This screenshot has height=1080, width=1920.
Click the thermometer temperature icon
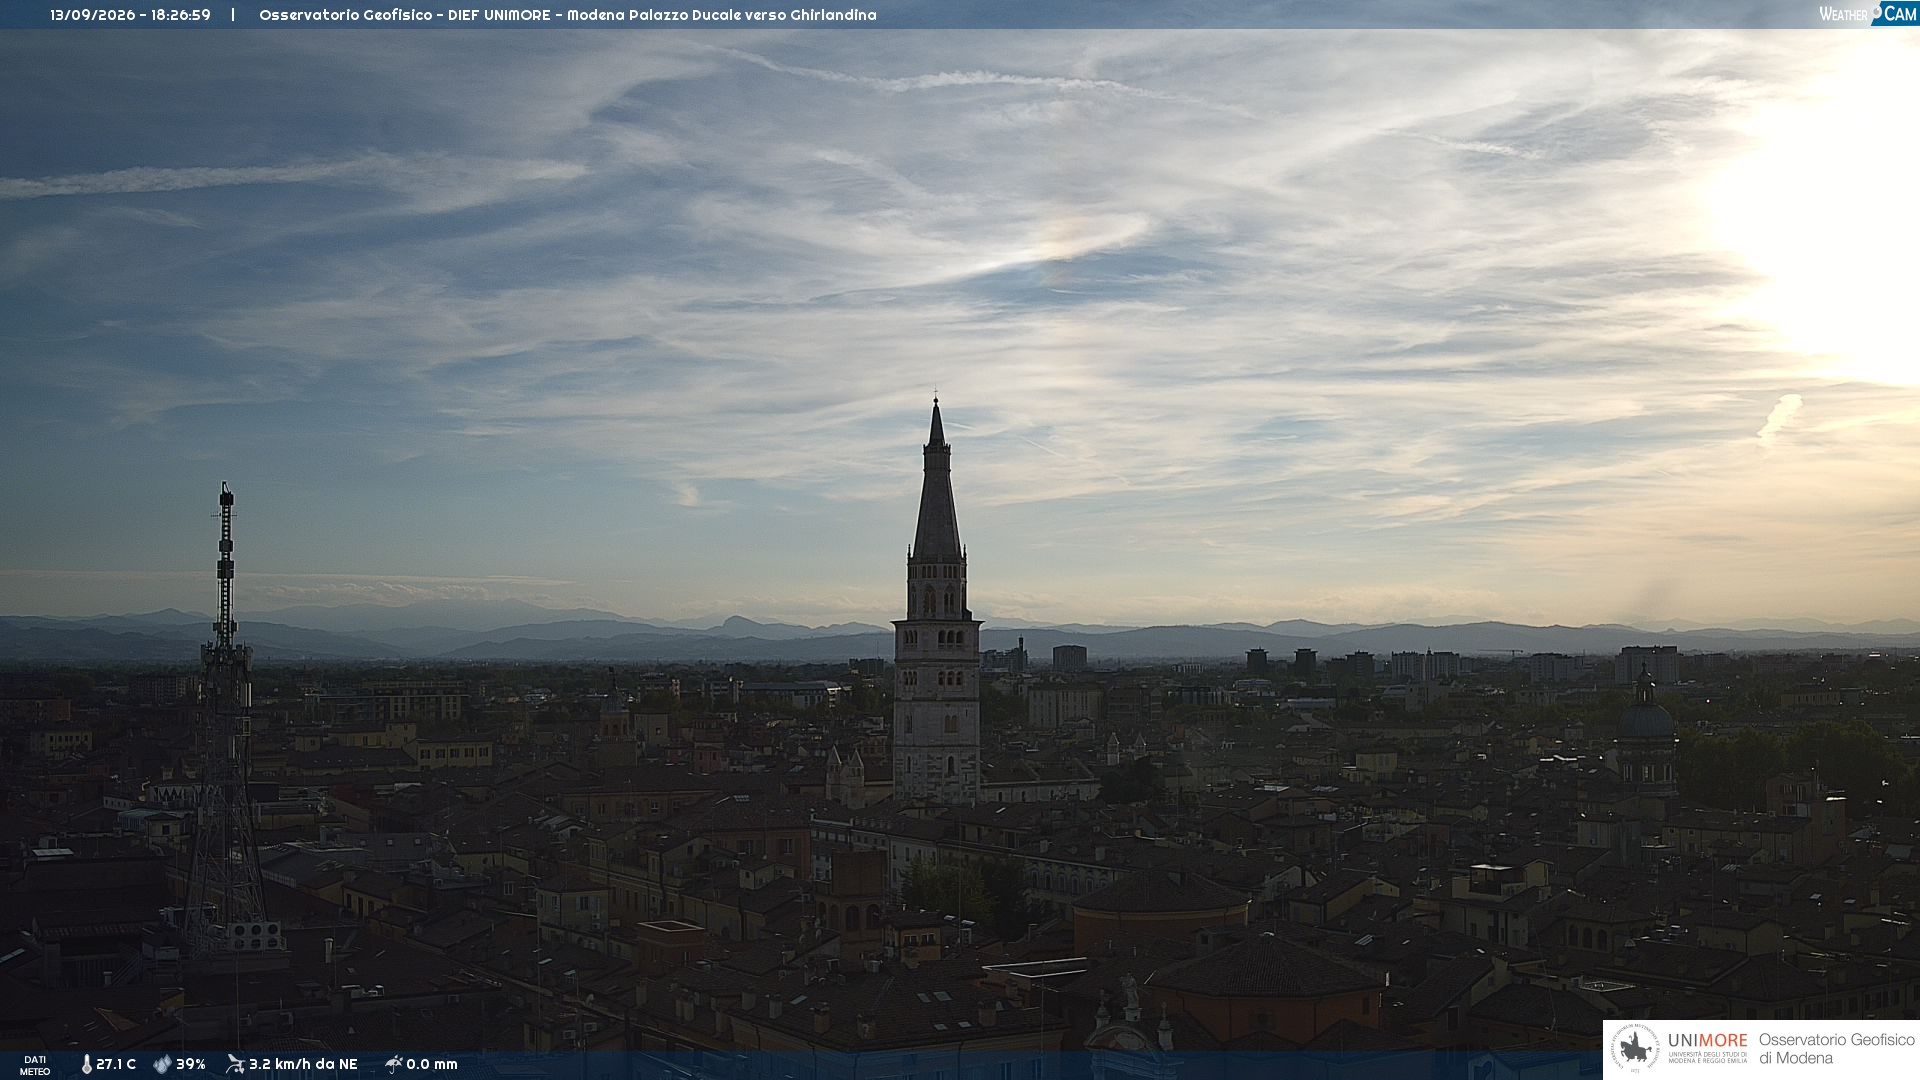pyautogui.click(x=87, y=1064)
